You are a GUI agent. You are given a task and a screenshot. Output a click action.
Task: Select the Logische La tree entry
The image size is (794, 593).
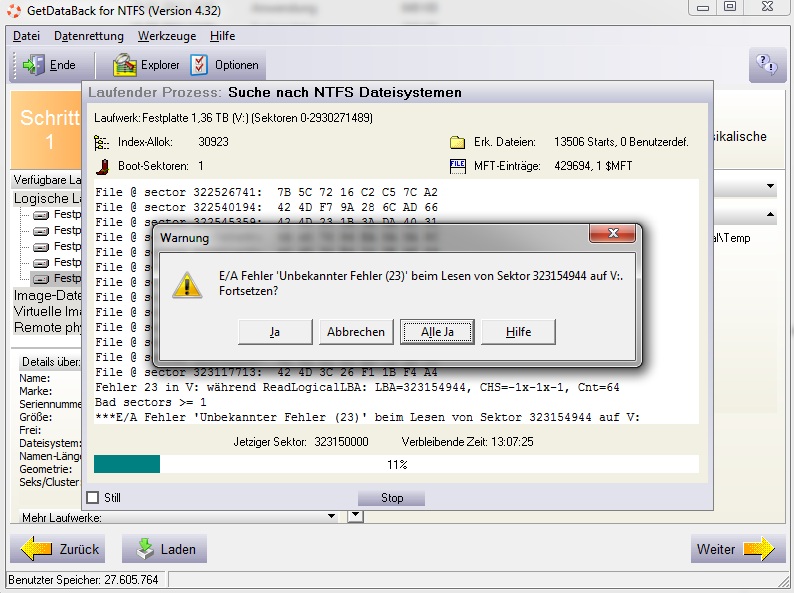pyautogui.click(x=48, y=199)
